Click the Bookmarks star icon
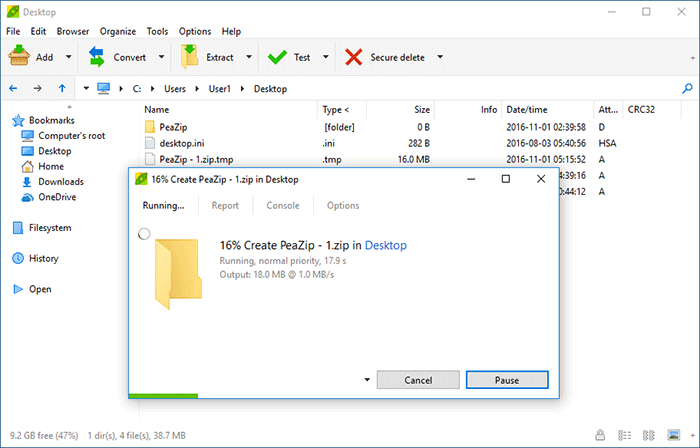 [18, 120]
